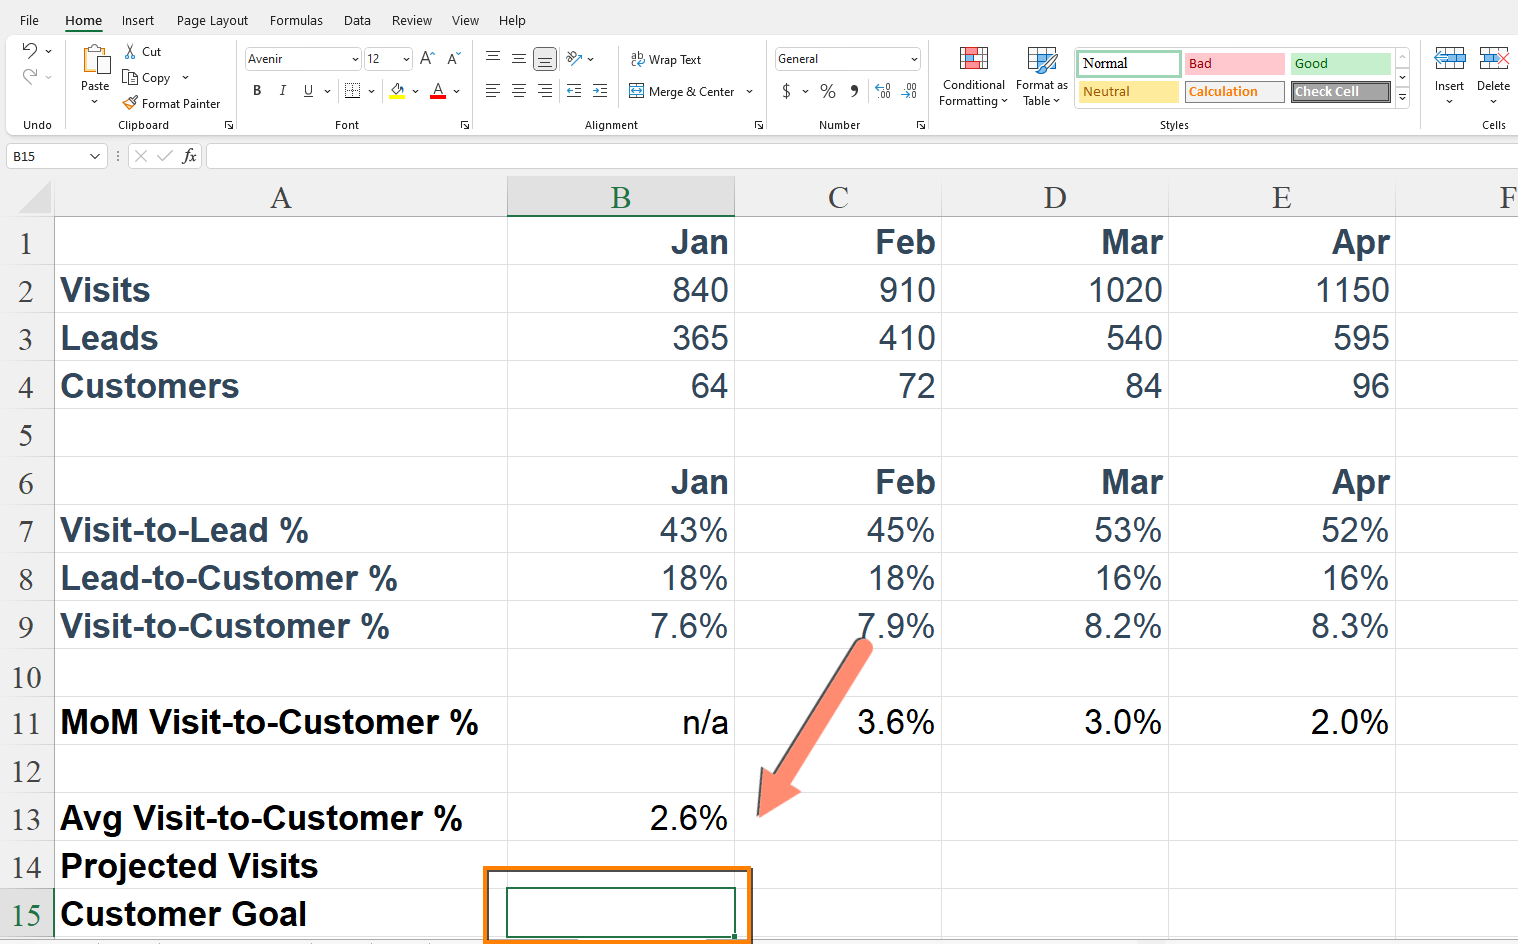1518x944 pixels.
Task: Open the font name dropdown showing Avenir
Action: [x=355, y=59]
